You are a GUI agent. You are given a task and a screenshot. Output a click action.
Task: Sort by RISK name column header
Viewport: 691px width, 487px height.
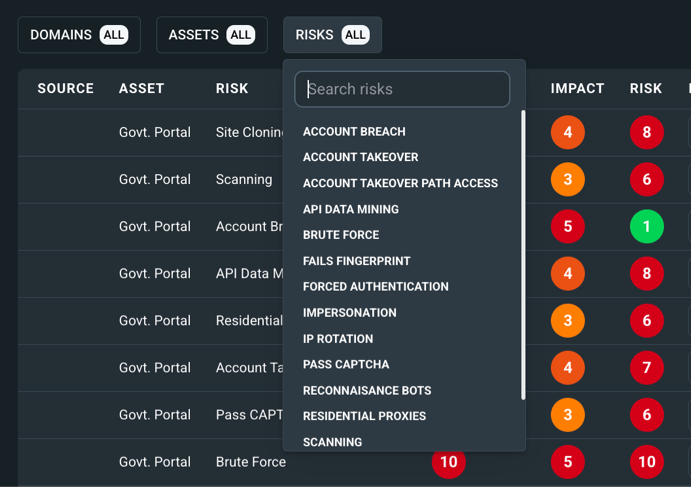click(232, 88)
